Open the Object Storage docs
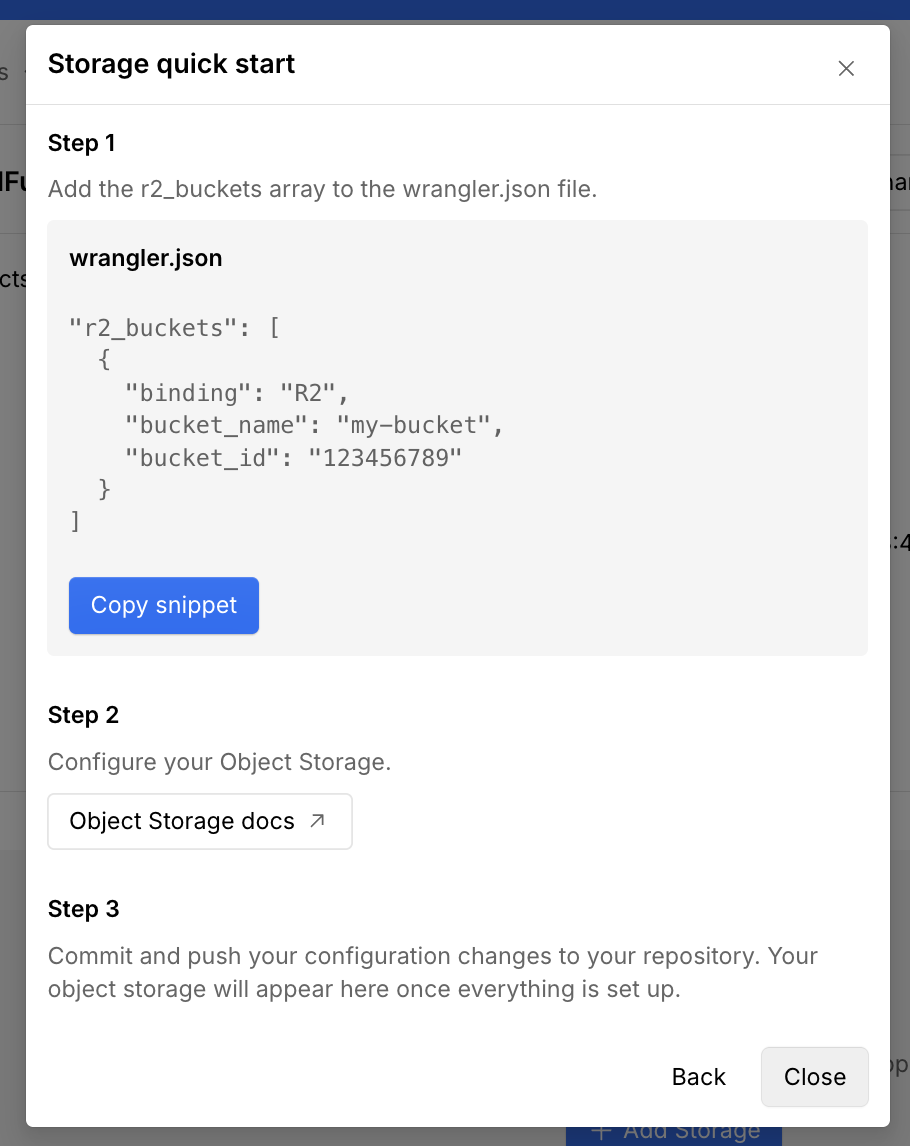910x1146 pixels. [x=199, y=820]
